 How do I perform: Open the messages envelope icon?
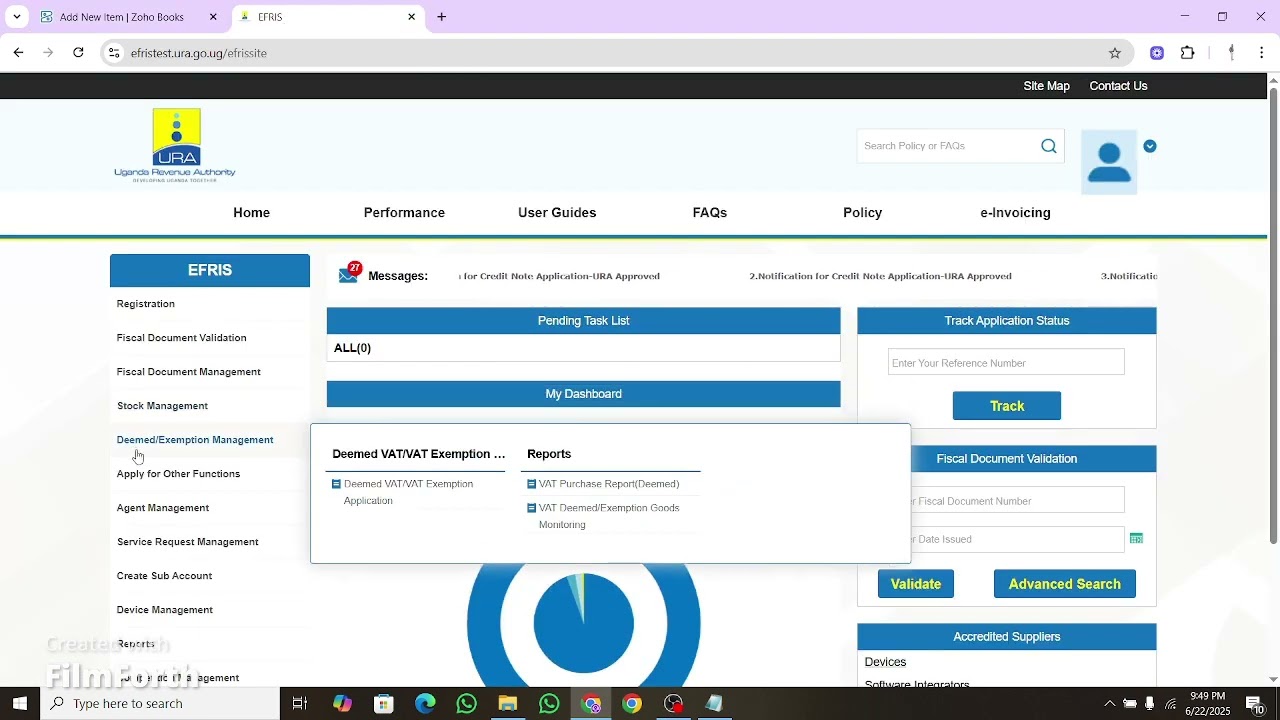point(349,274)
